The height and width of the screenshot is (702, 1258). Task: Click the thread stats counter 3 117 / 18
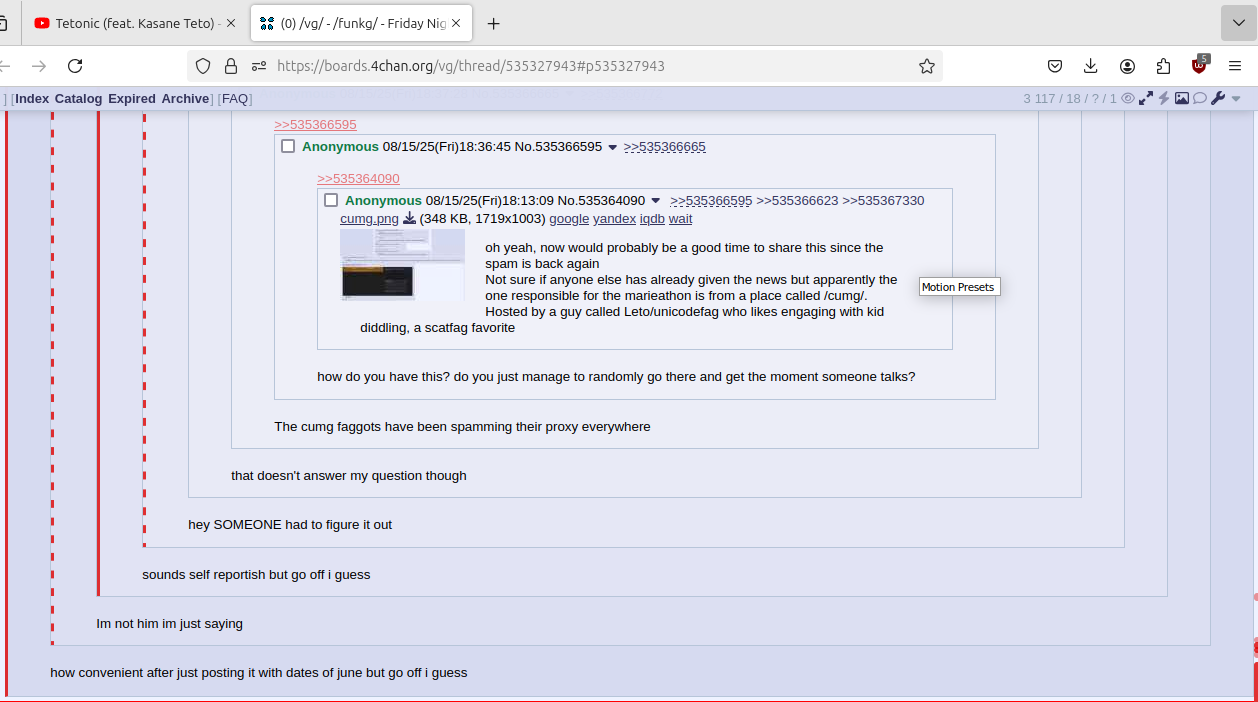1070,98
